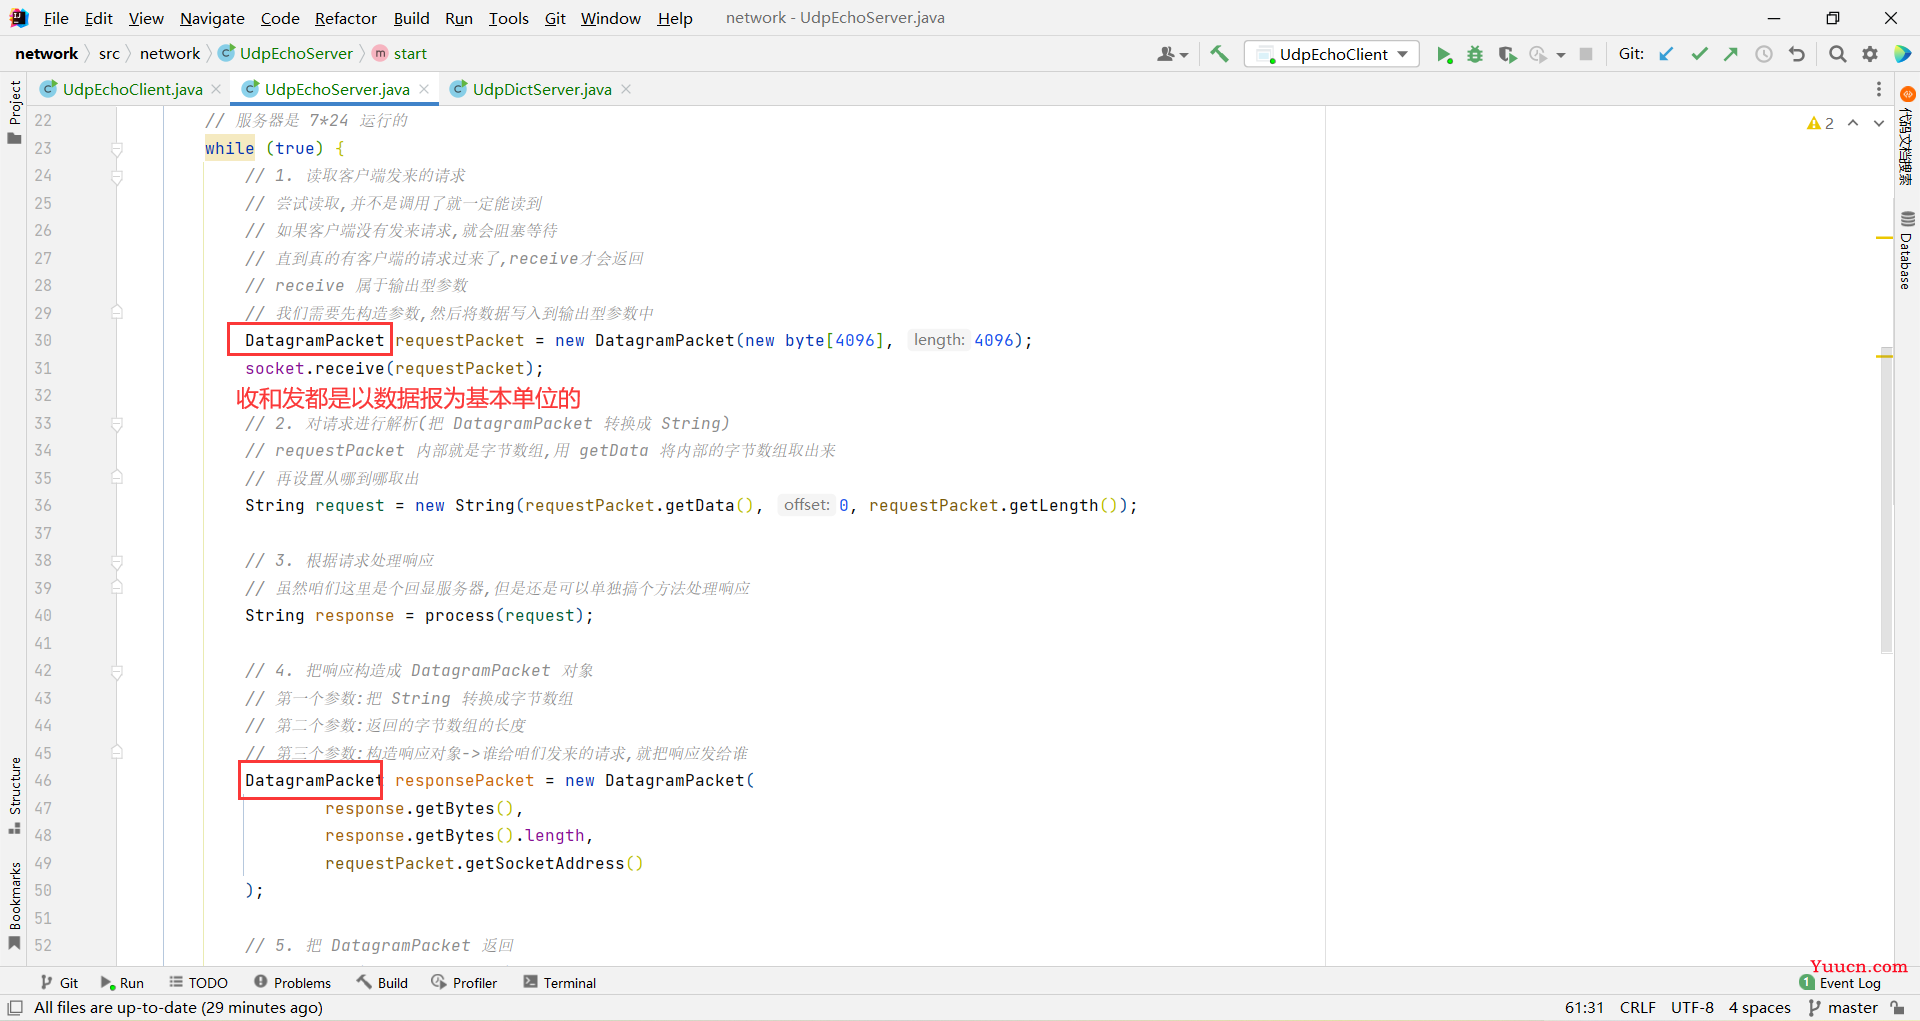Click the 4 spaces indent setting
Screen dimensions: 1920x1021
tap(1759, 1008)
